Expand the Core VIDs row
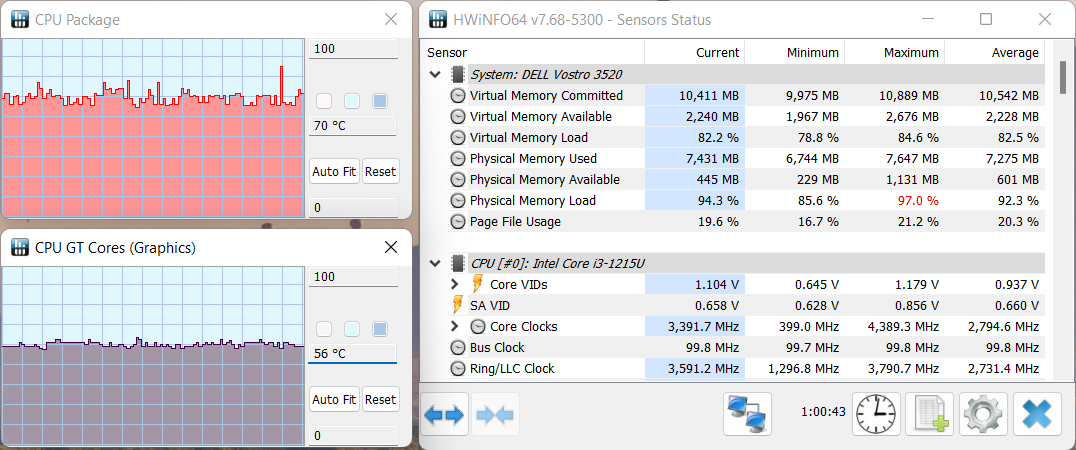Image resolution: width=1076 pixels, height=450 pixels. (x=455, y=284)
